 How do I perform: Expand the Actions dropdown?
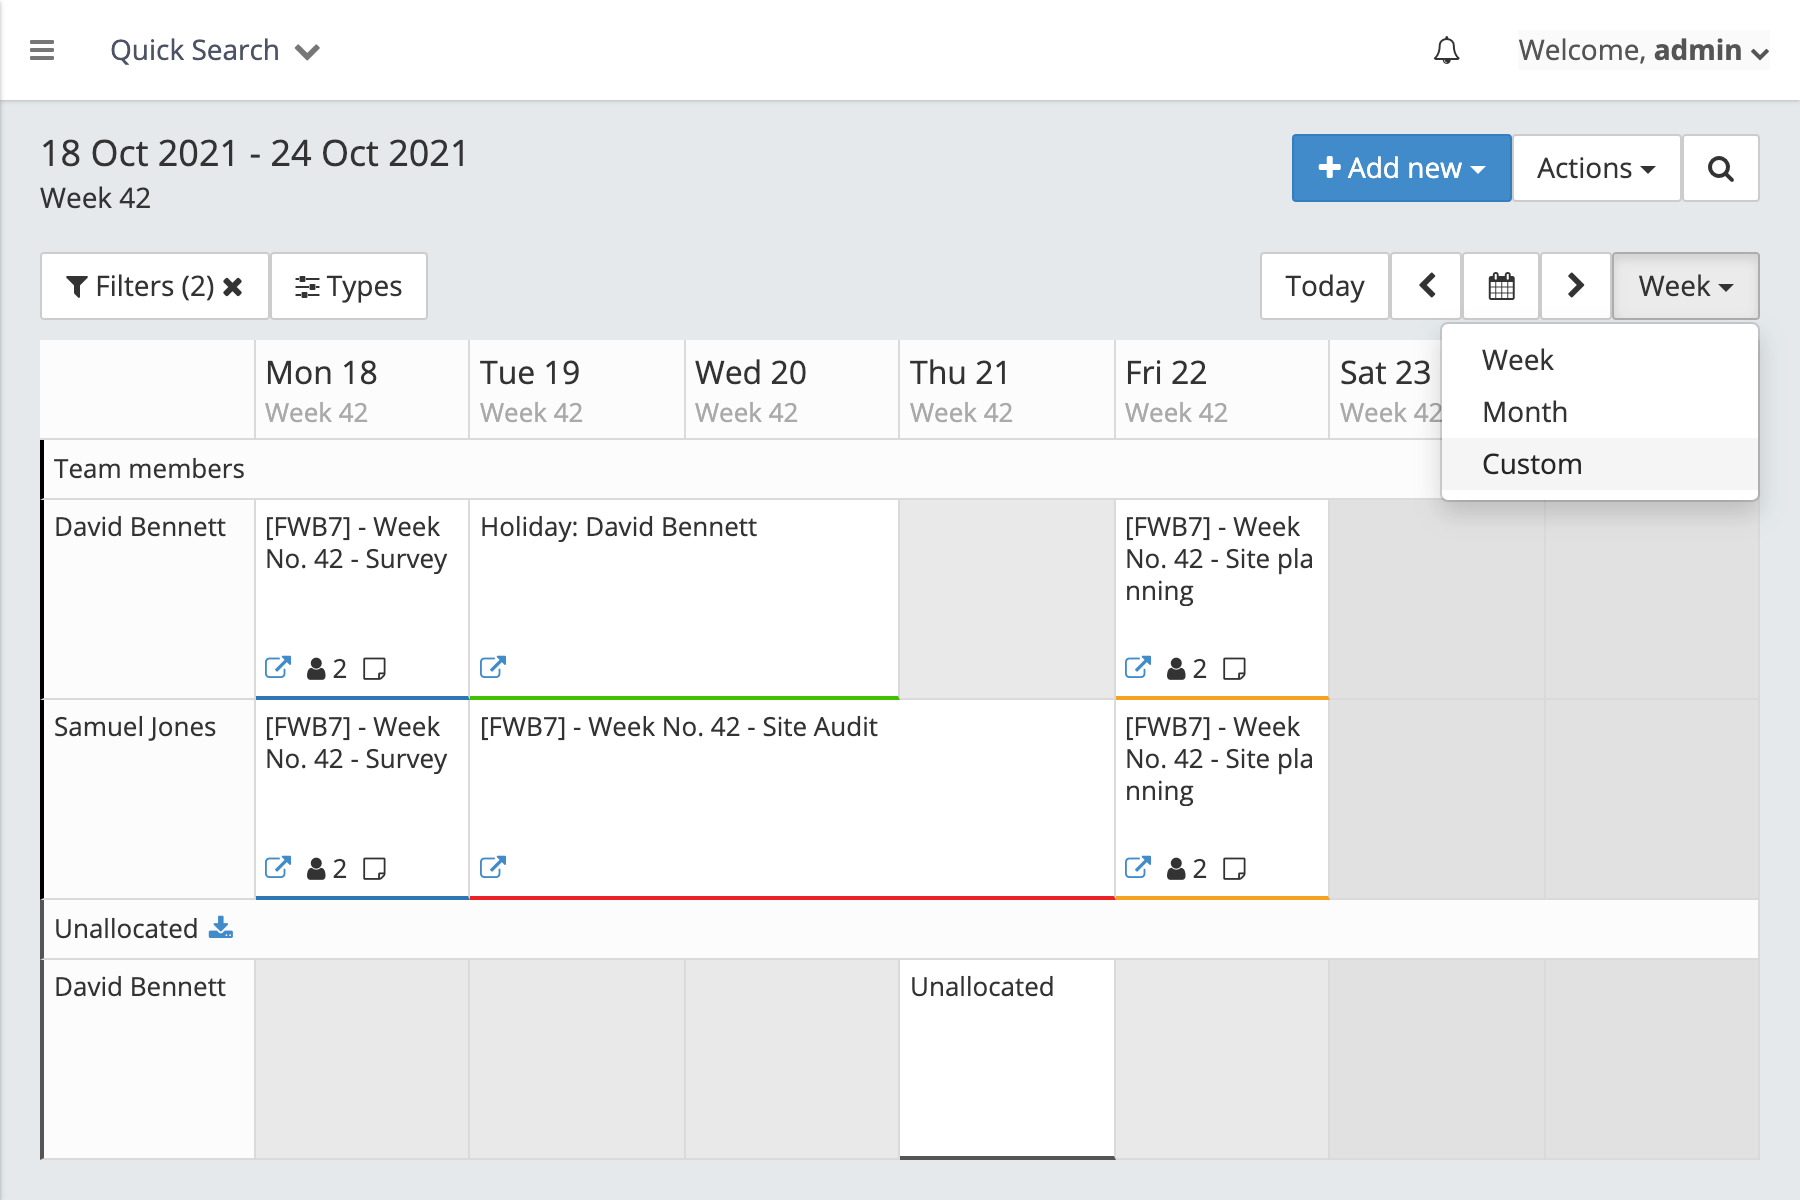1596,168
